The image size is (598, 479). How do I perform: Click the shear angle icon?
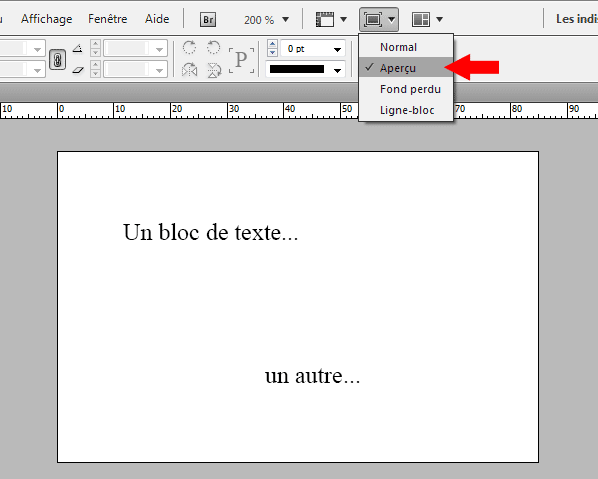pos(78,70)
